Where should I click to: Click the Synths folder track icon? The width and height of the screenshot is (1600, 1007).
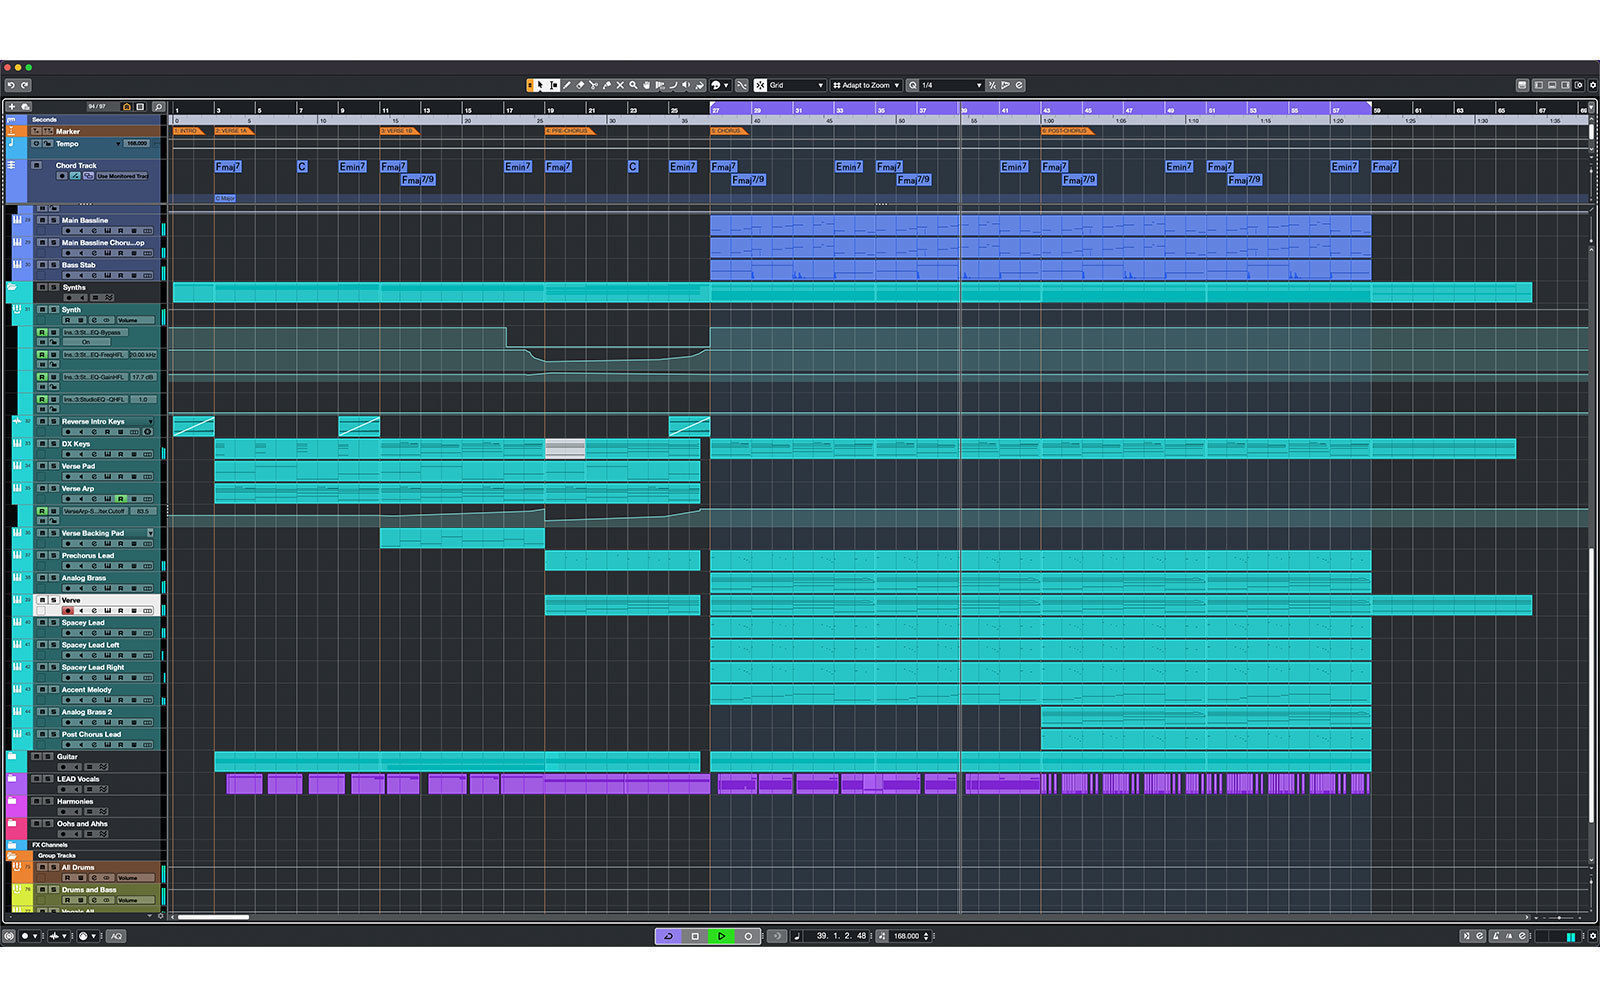(12, 287)
